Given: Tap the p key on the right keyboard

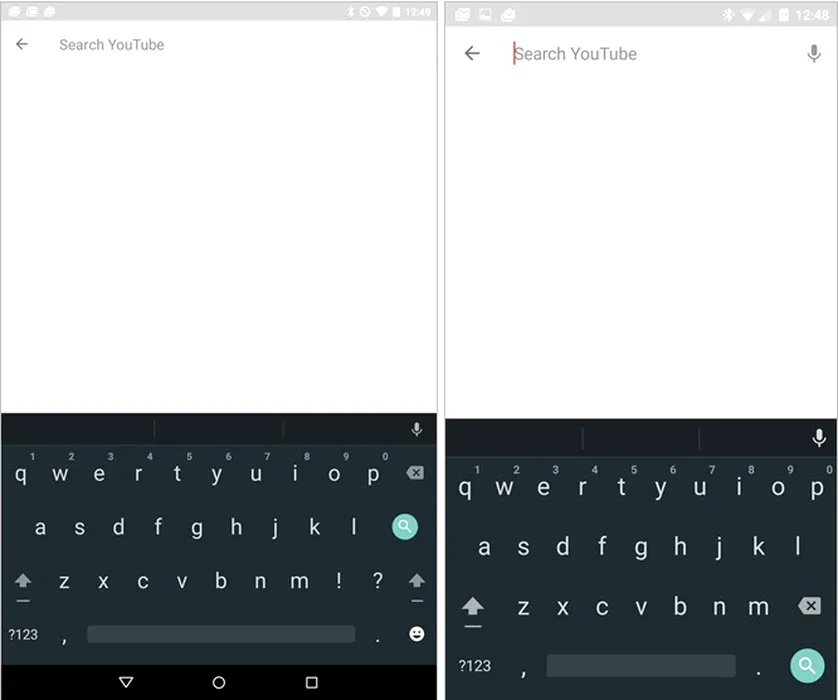Looking at the screenshot, I should pyautogui.click(x=817, y=487).
